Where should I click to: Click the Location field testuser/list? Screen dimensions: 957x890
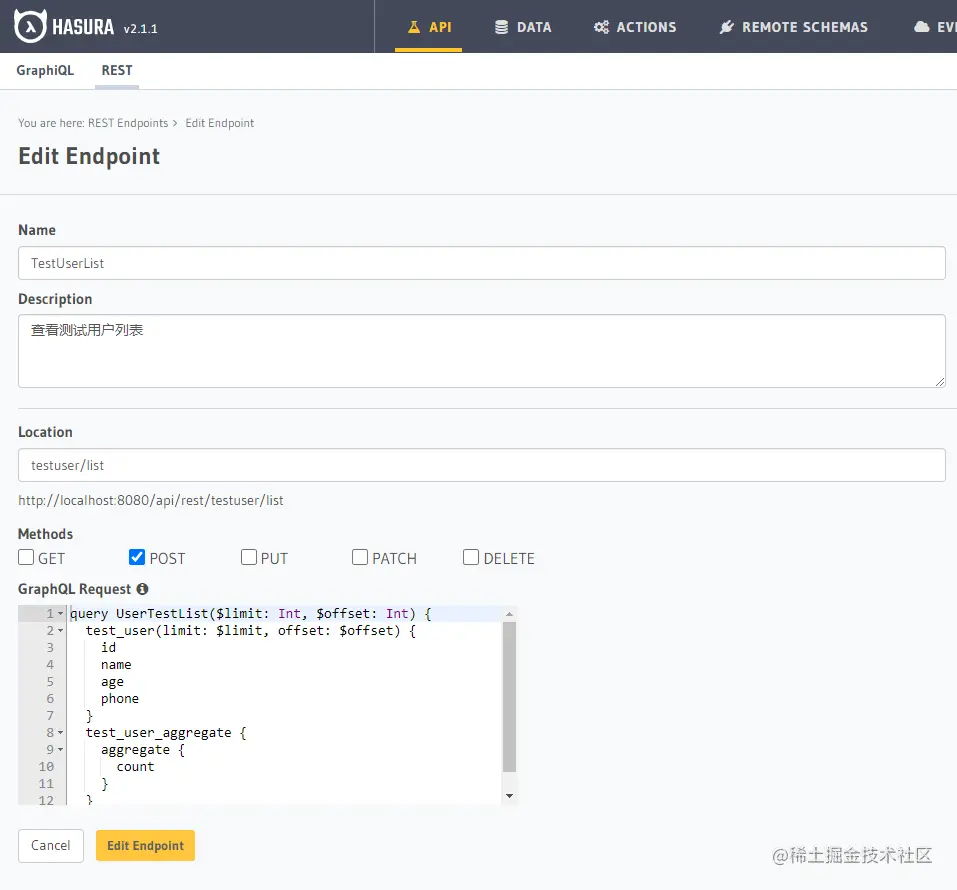[482, 465]
